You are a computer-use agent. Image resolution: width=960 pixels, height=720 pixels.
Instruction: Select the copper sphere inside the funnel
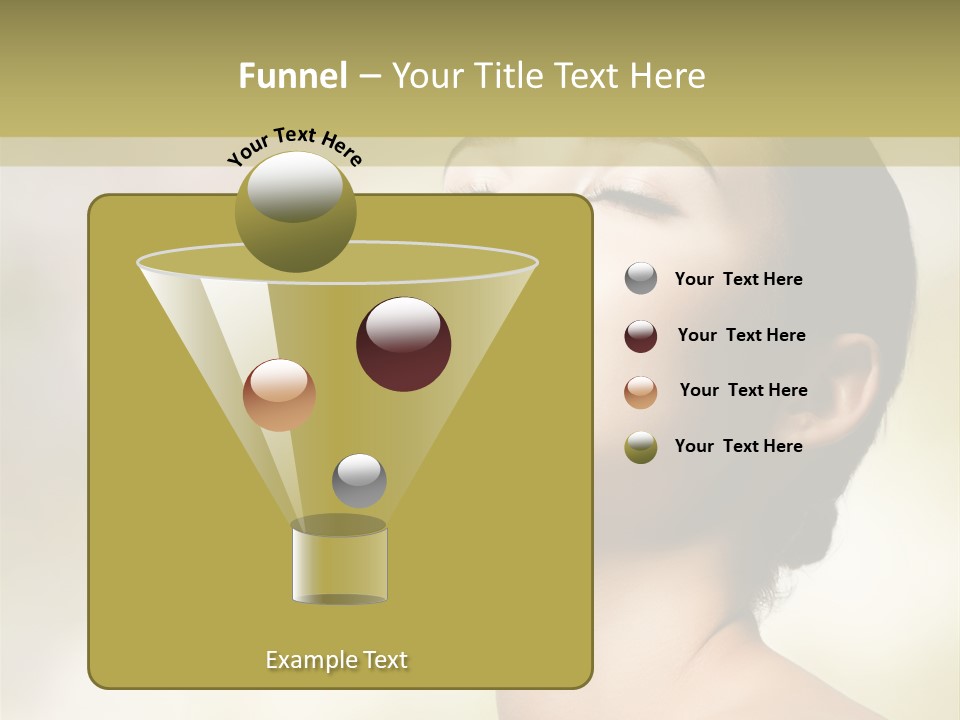pos(279,395)
